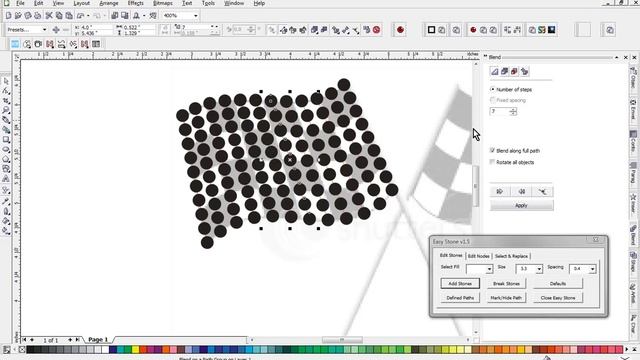Screen dimensions: 640x360
Task: Toggle the Blend along full path checkbox
Action: click(x=492, y=150)
